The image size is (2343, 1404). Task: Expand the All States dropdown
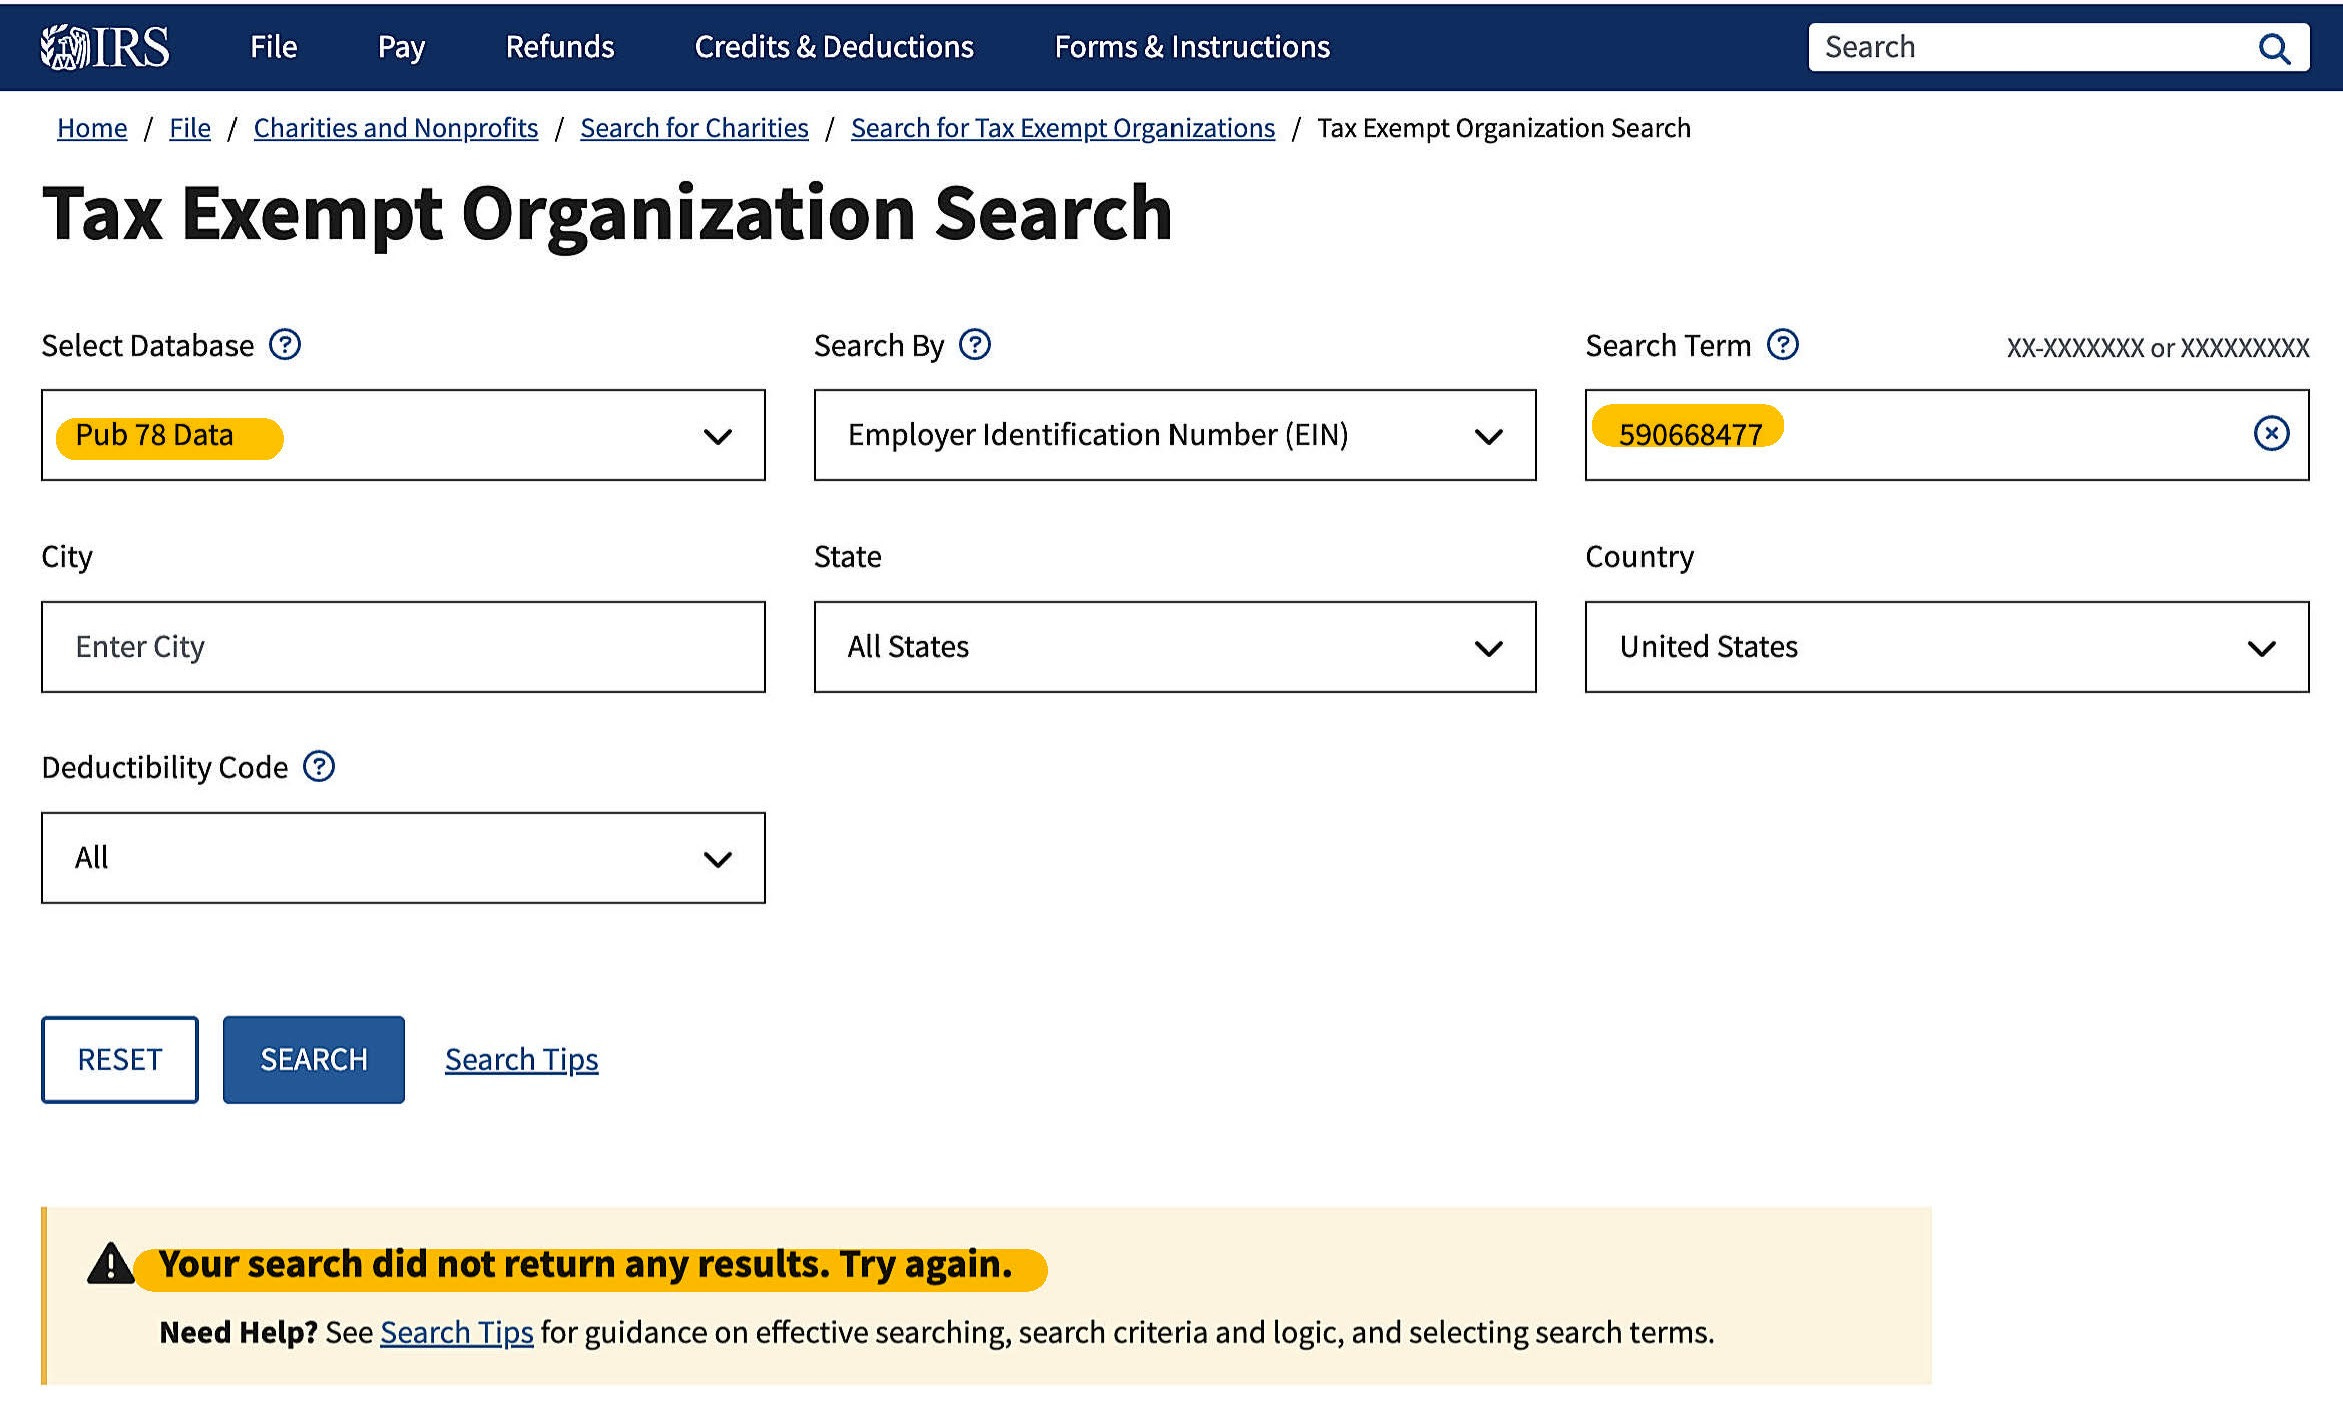[1175, 647]
